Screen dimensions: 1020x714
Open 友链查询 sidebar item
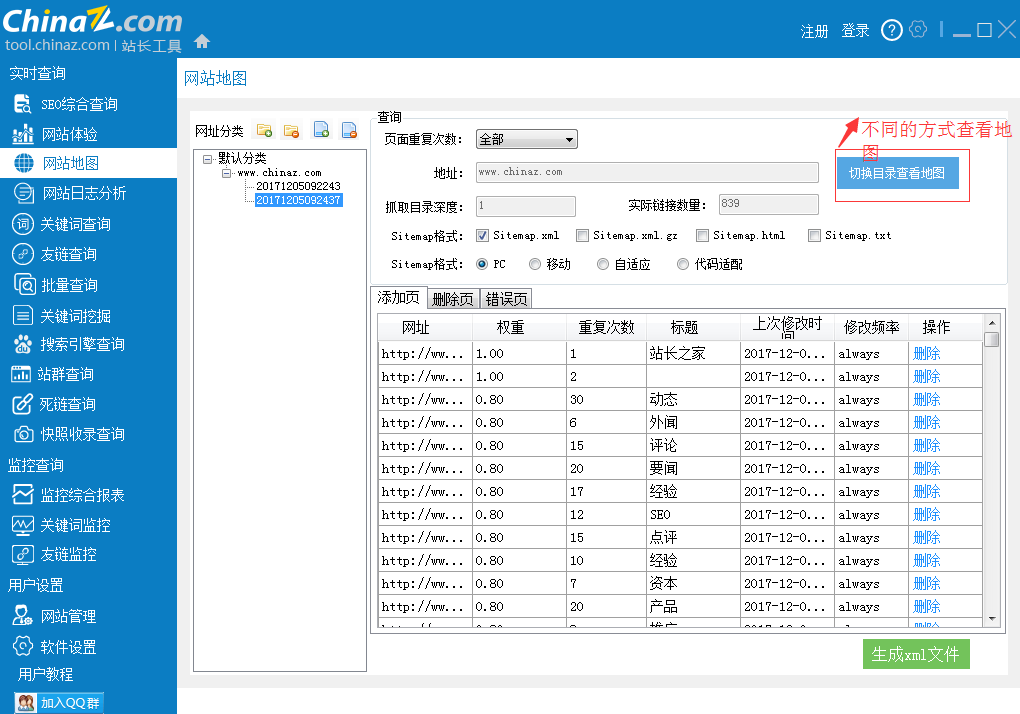55,254
